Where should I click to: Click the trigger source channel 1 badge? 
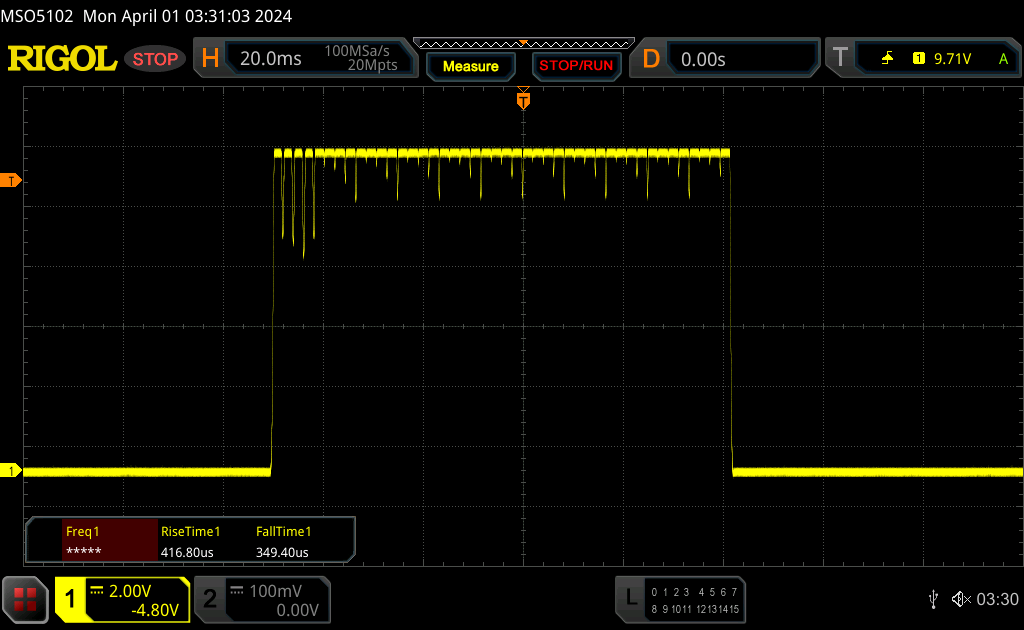click(x=919, y=58)
